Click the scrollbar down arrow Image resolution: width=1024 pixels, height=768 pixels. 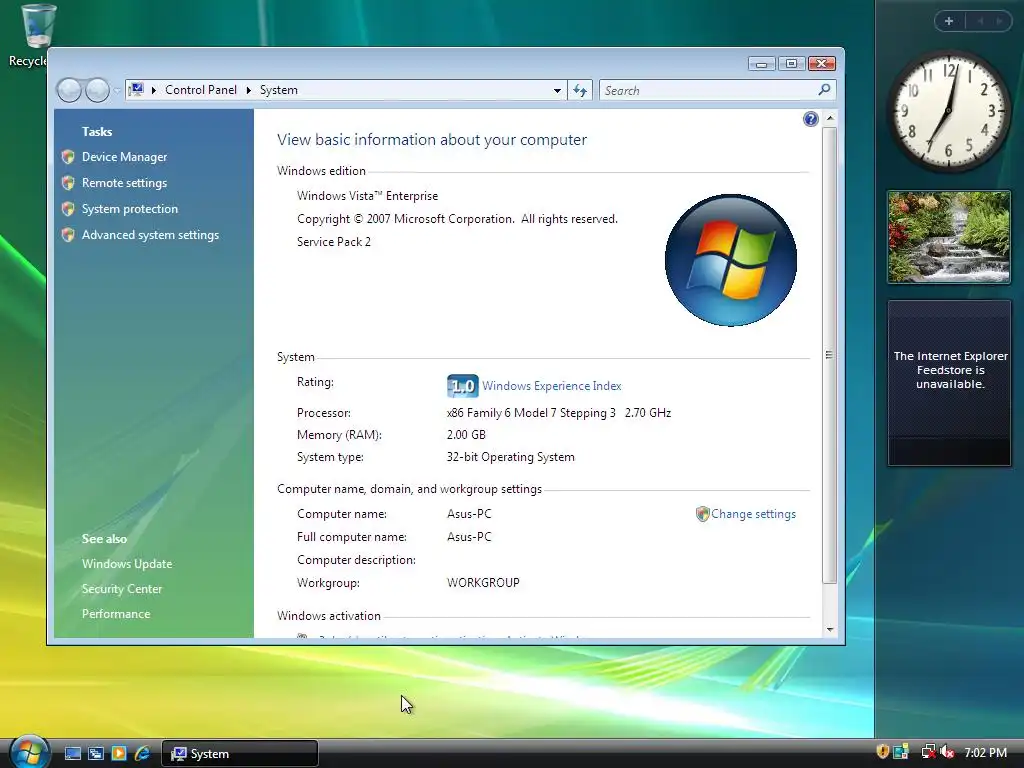(x=829, y=630)
